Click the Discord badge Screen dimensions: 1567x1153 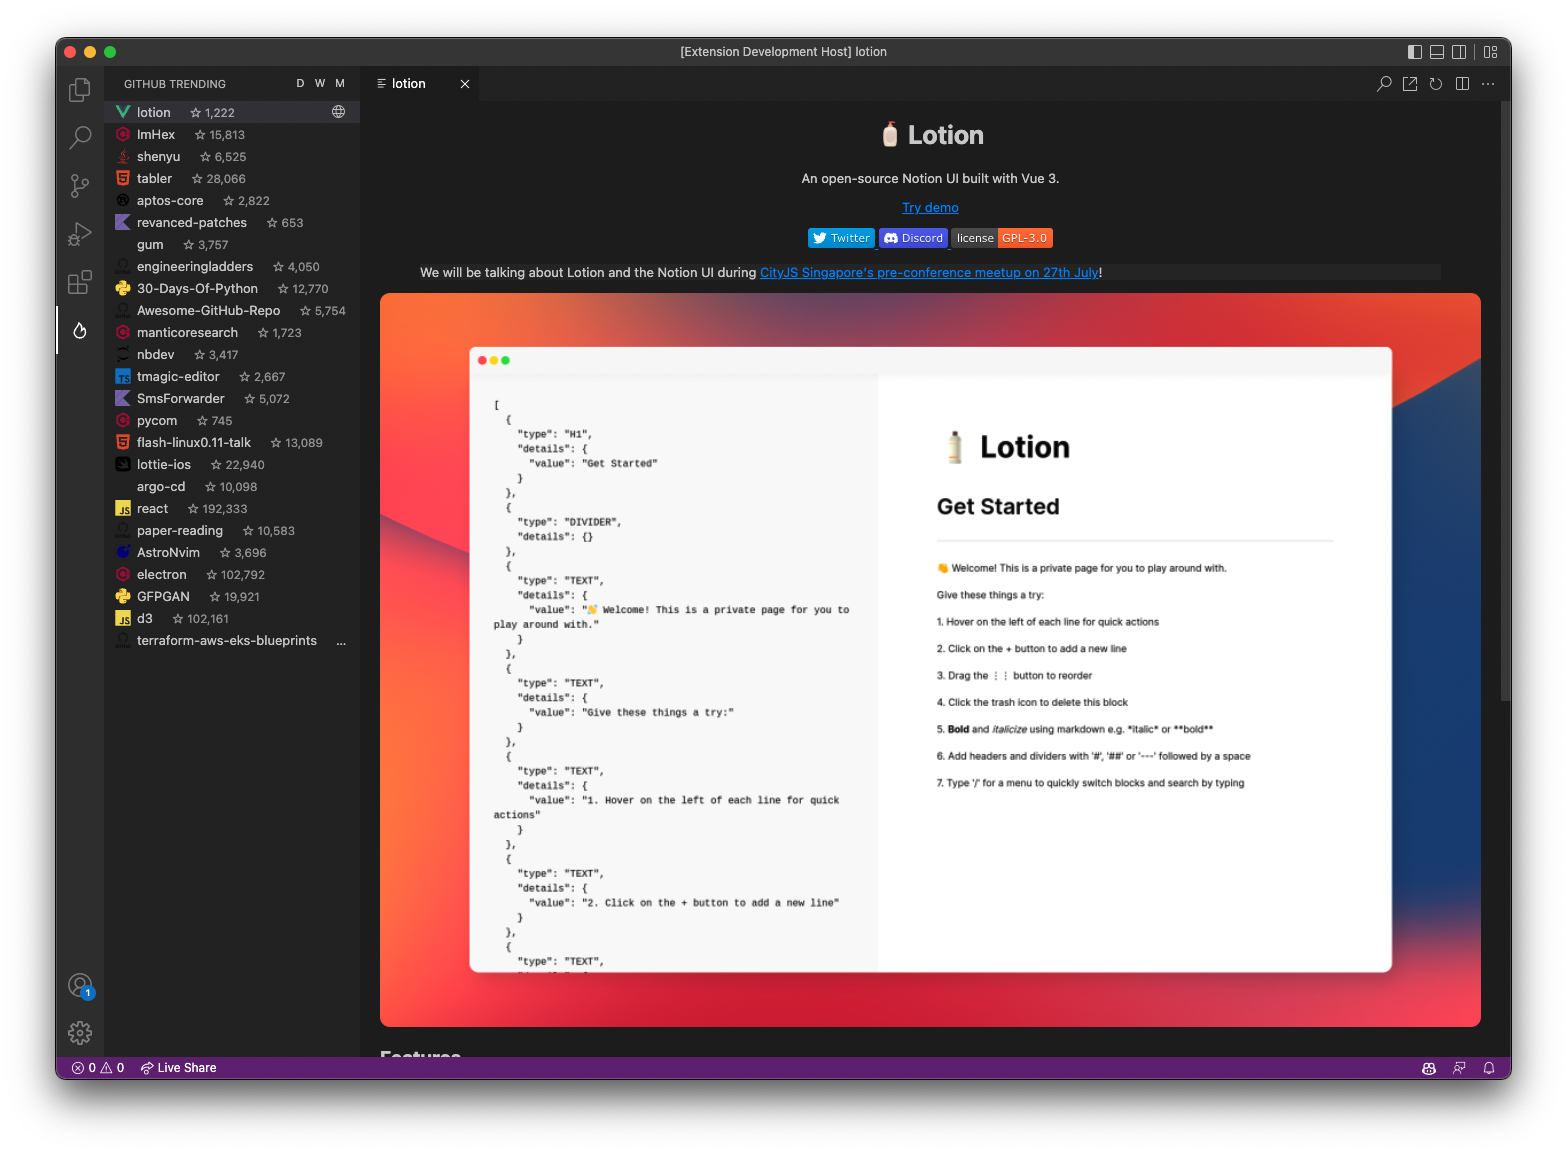pyautogui.click(x=913, y=238)
